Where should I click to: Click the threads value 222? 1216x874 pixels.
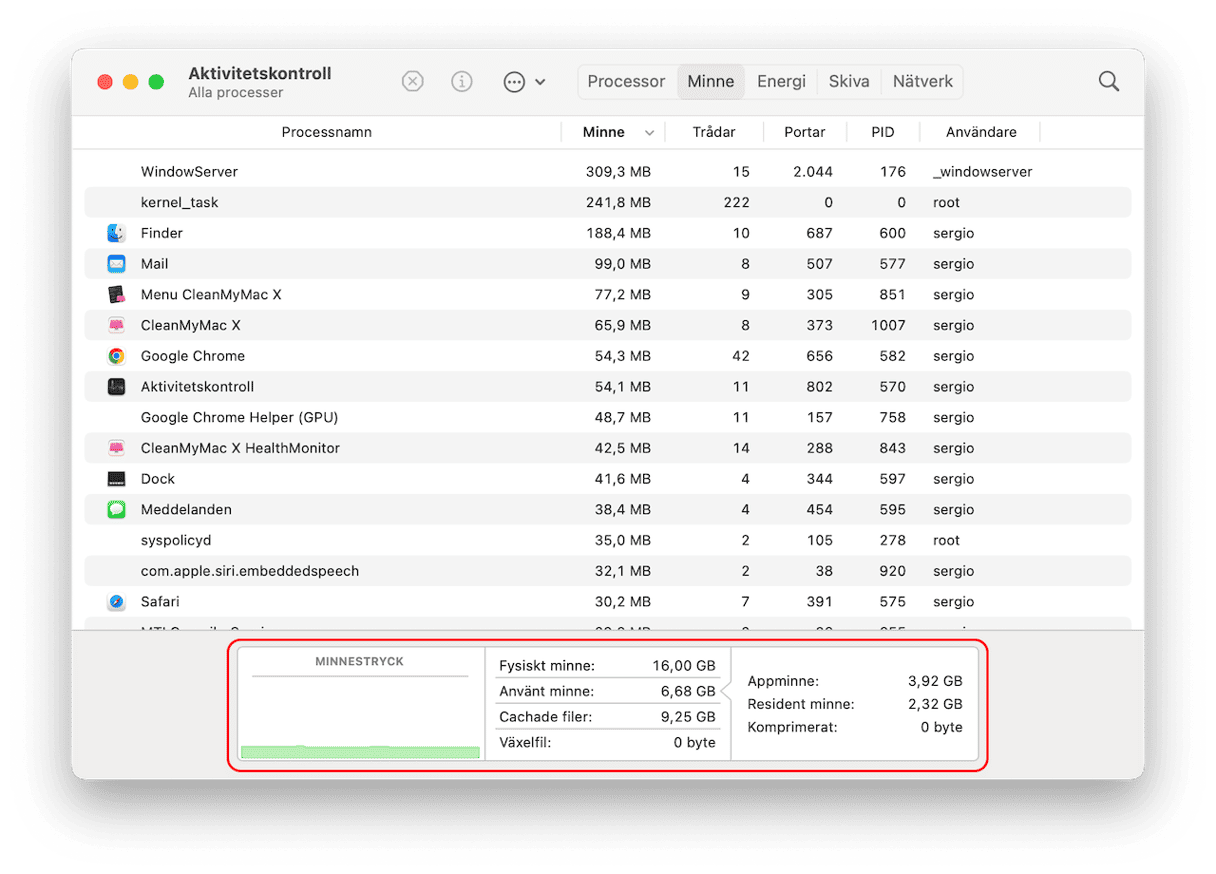pyautogui.click(x=736, y=202)
